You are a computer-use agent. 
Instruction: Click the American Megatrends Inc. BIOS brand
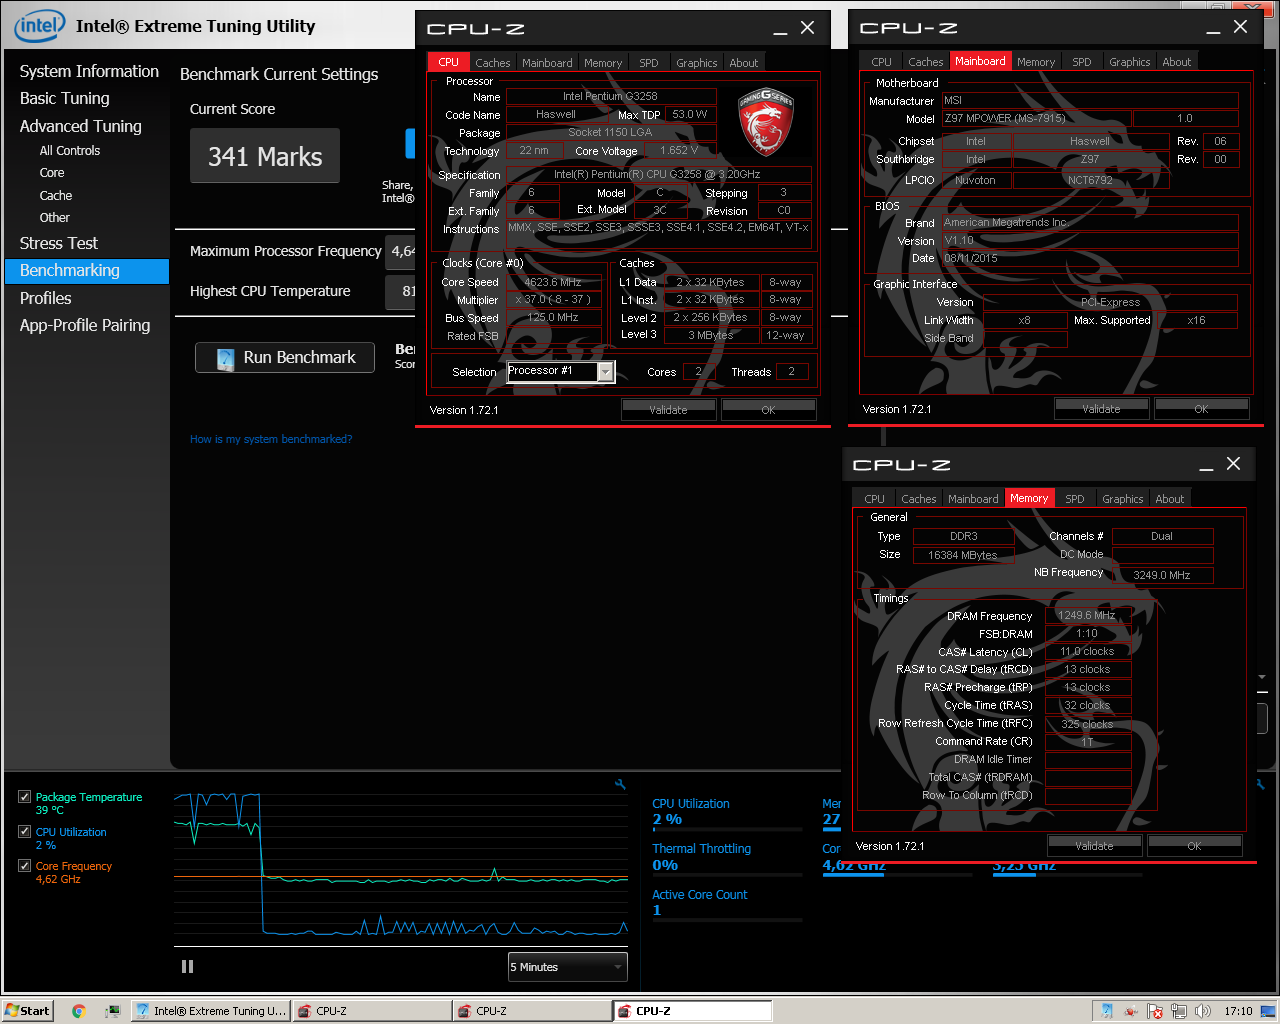pos(1090,223)
